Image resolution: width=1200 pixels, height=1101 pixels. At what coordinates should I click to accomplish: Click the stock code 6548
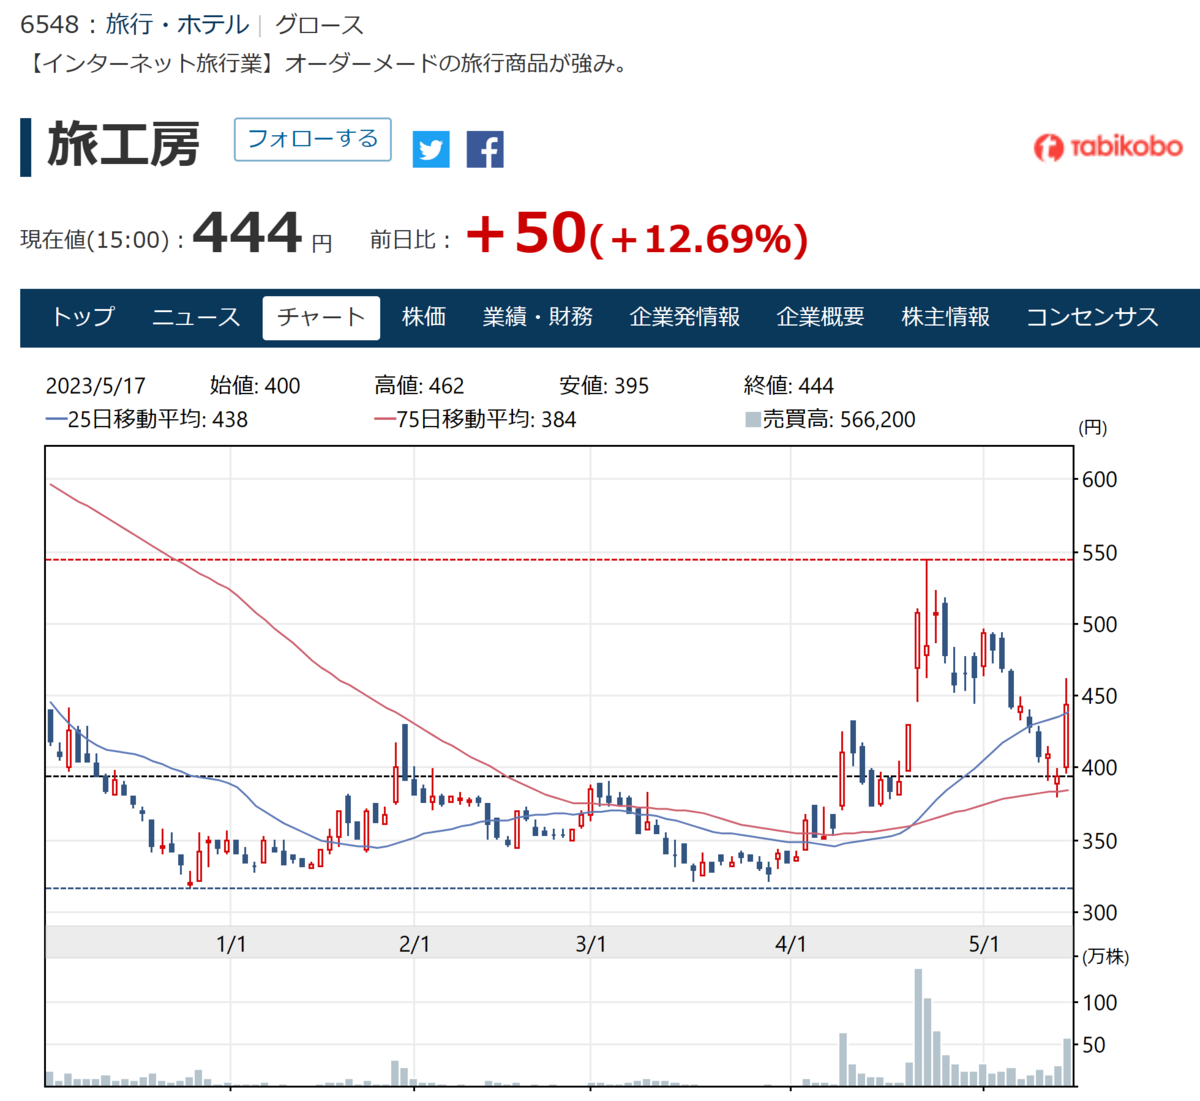pyautogui.click(x=49, y=25)
